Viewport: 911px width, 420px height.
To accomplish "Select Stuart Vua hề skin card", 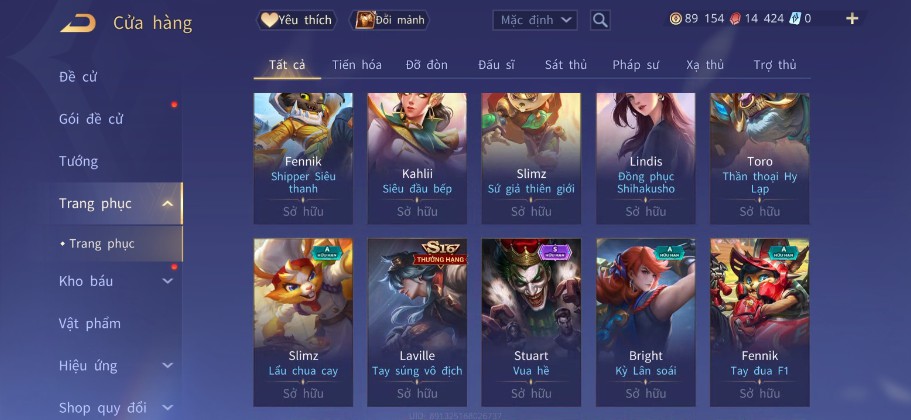I will point(531,322).
